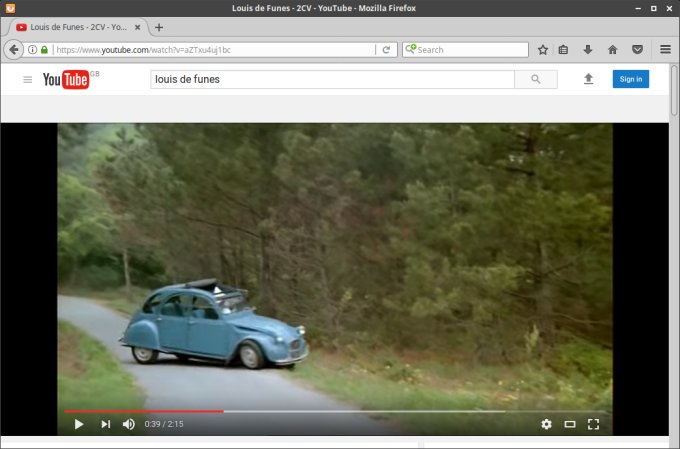Enter full screen mode
The image size is (680, 449).
593,424
